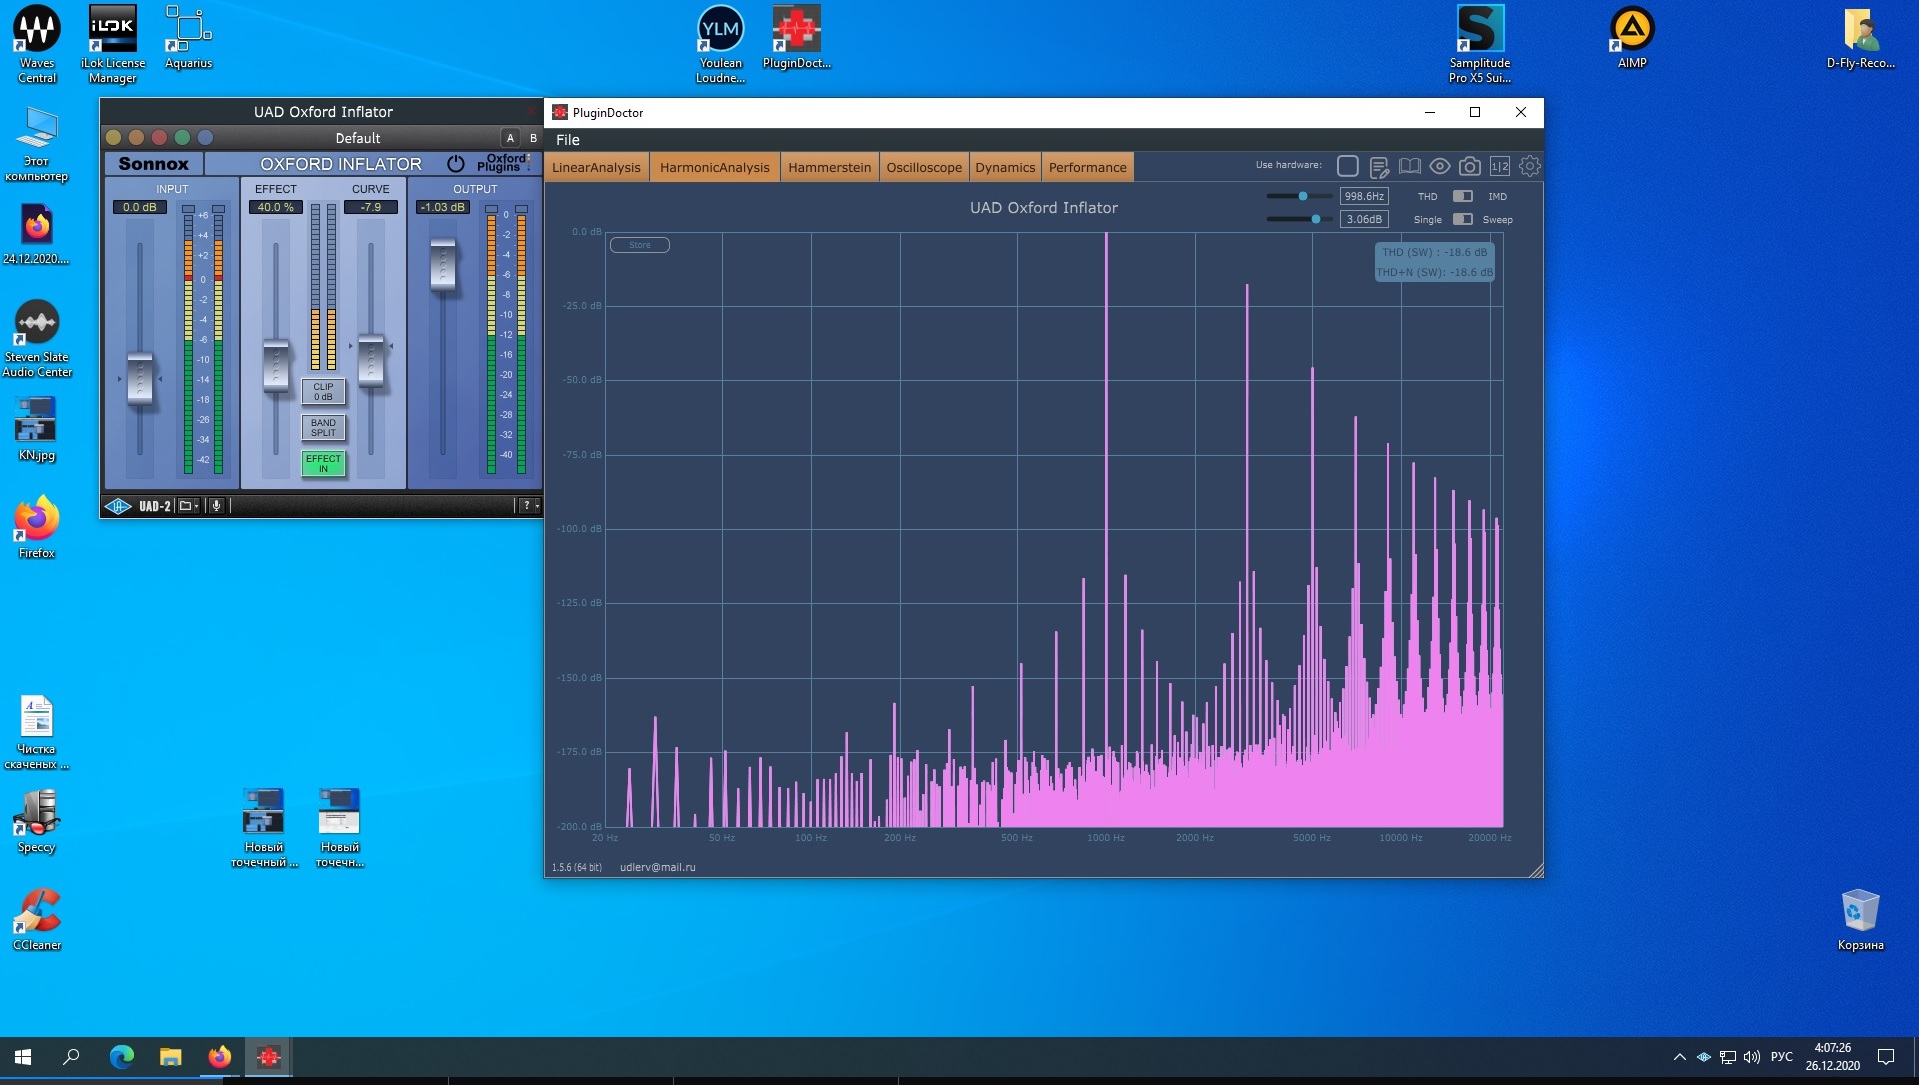1919x1085 pixels.
Task: Toggle the Oxford Inflator power button
Action: pos(456,164)
